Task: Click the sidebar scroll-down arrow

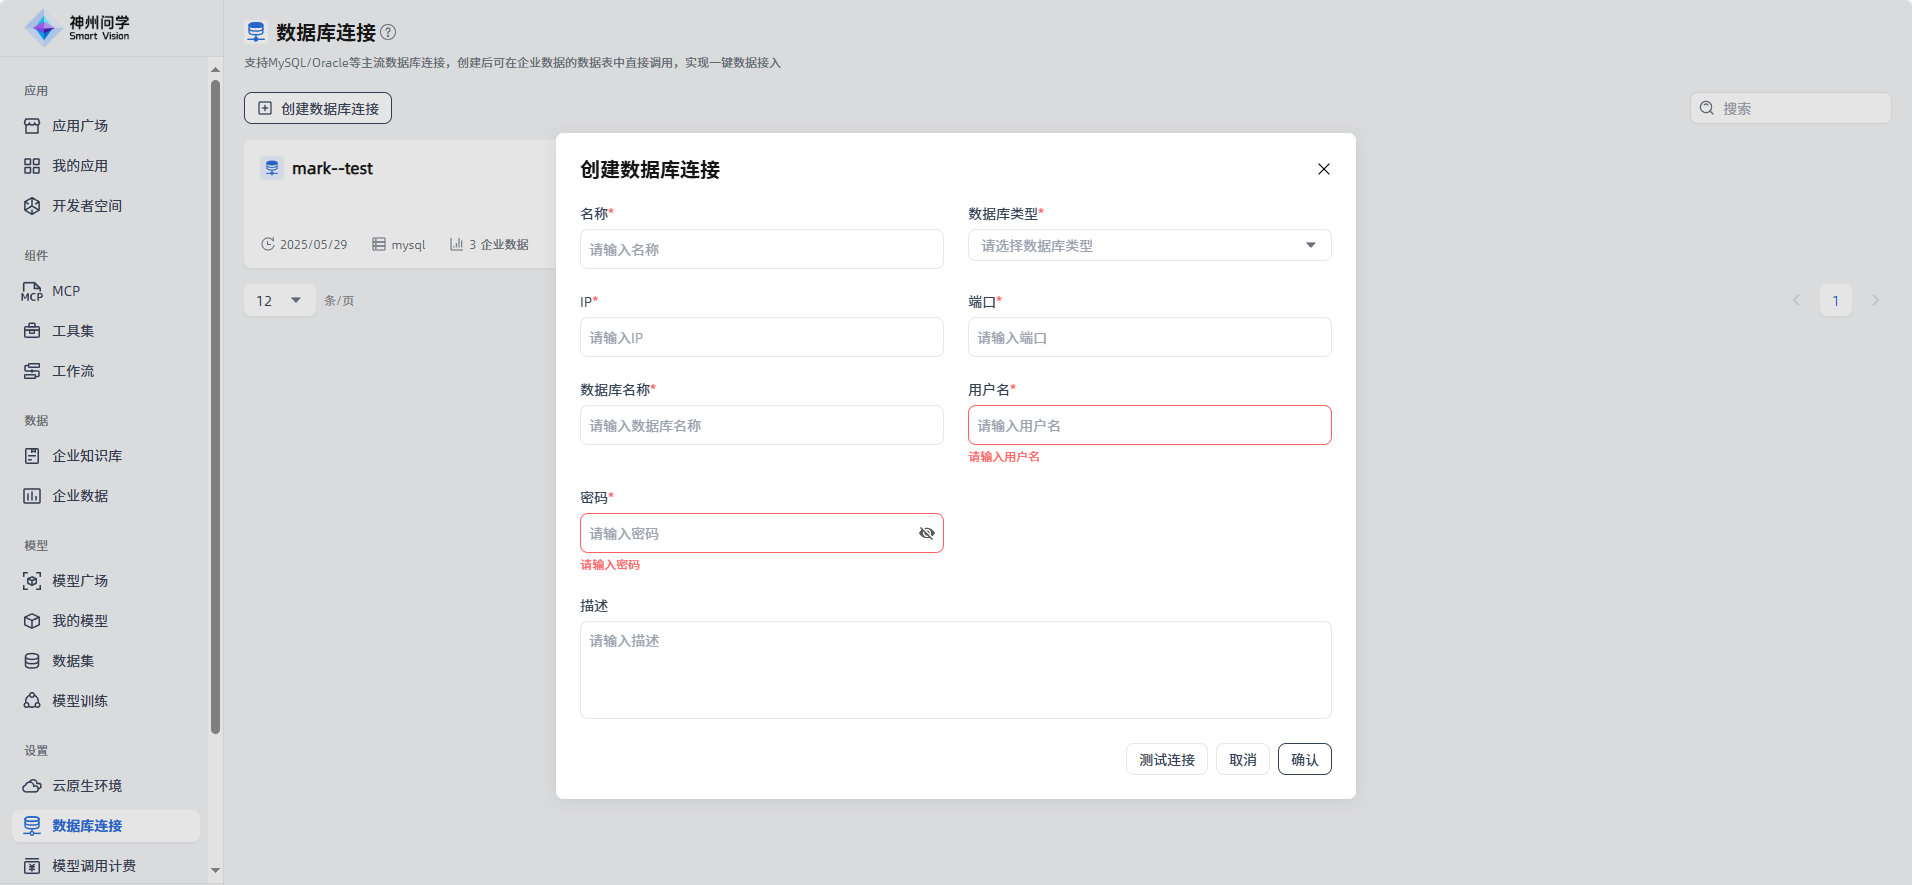Action: pyautogui.click(x=215, y=870)
